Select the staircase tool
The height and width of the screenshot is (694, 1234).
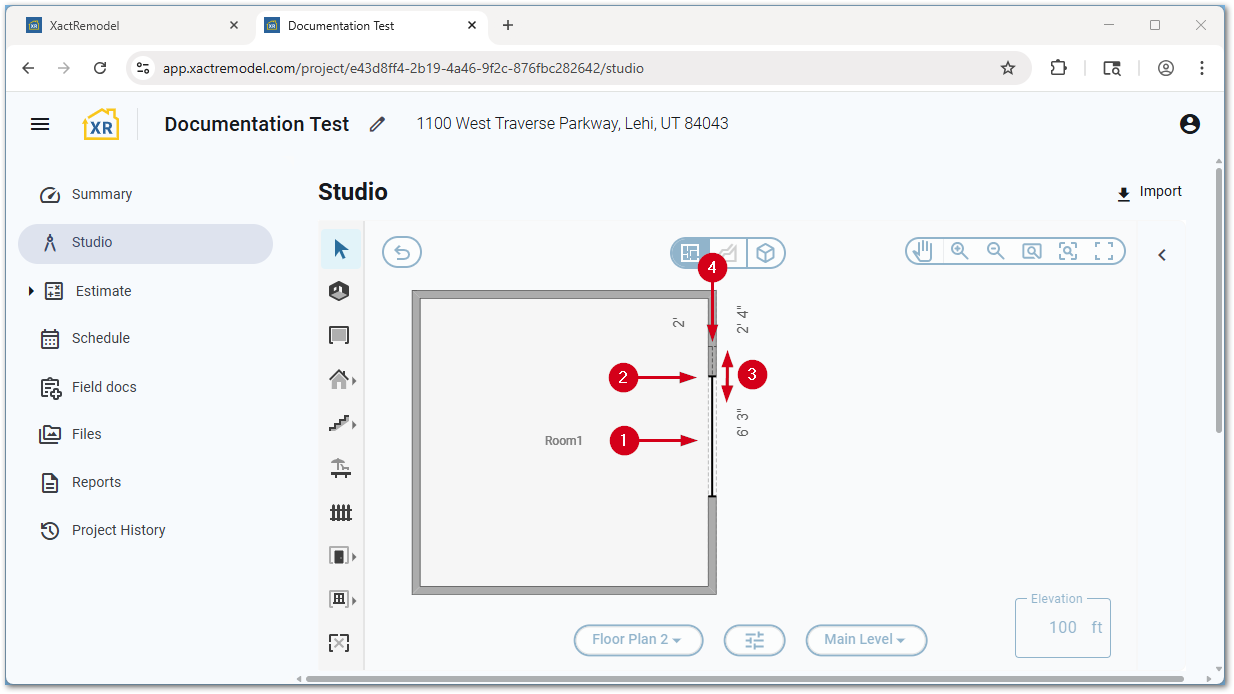339,424
